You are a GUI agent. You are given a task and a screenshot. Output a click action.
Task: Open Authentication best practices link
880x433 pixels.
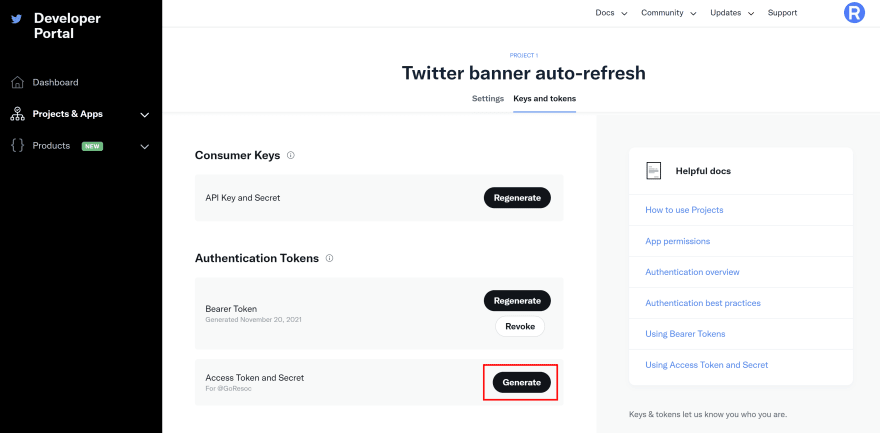703,303
